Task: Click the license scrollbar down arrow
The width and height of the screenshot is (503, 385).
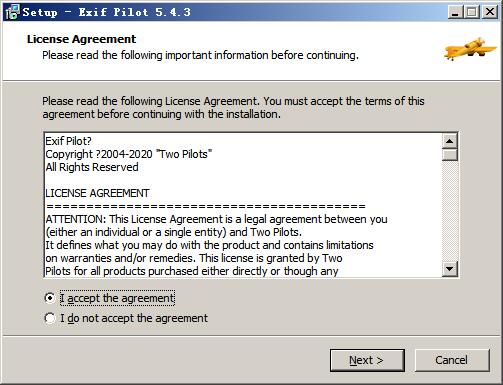Action: [450, 269]
